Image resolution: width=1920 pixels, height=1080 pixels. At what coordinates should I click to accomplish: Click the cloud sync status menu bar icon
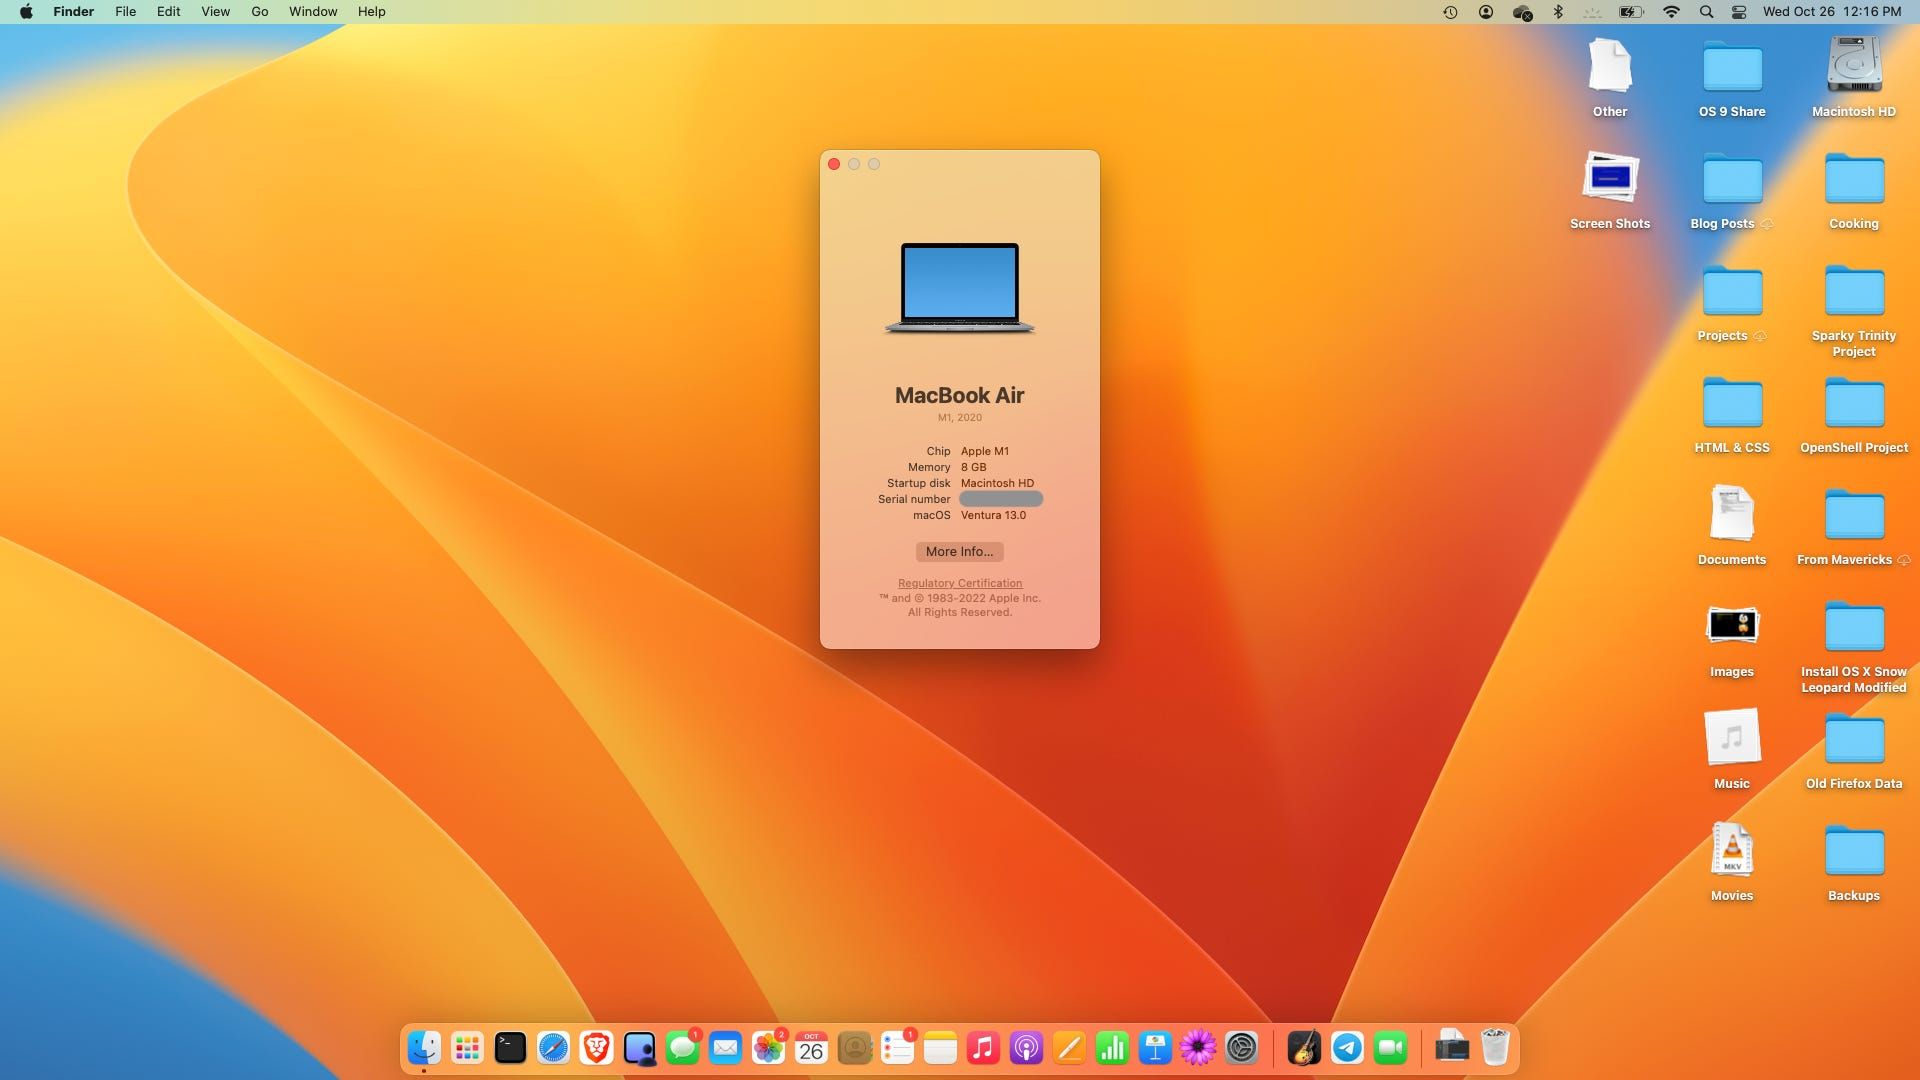pos(1522,12)
